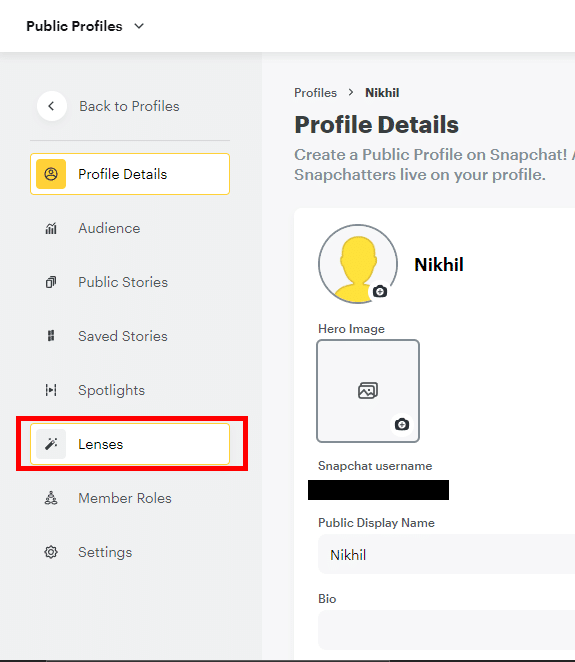
Task: Click the Public Stories stacked-cards icon
Action: click(51, 282)
